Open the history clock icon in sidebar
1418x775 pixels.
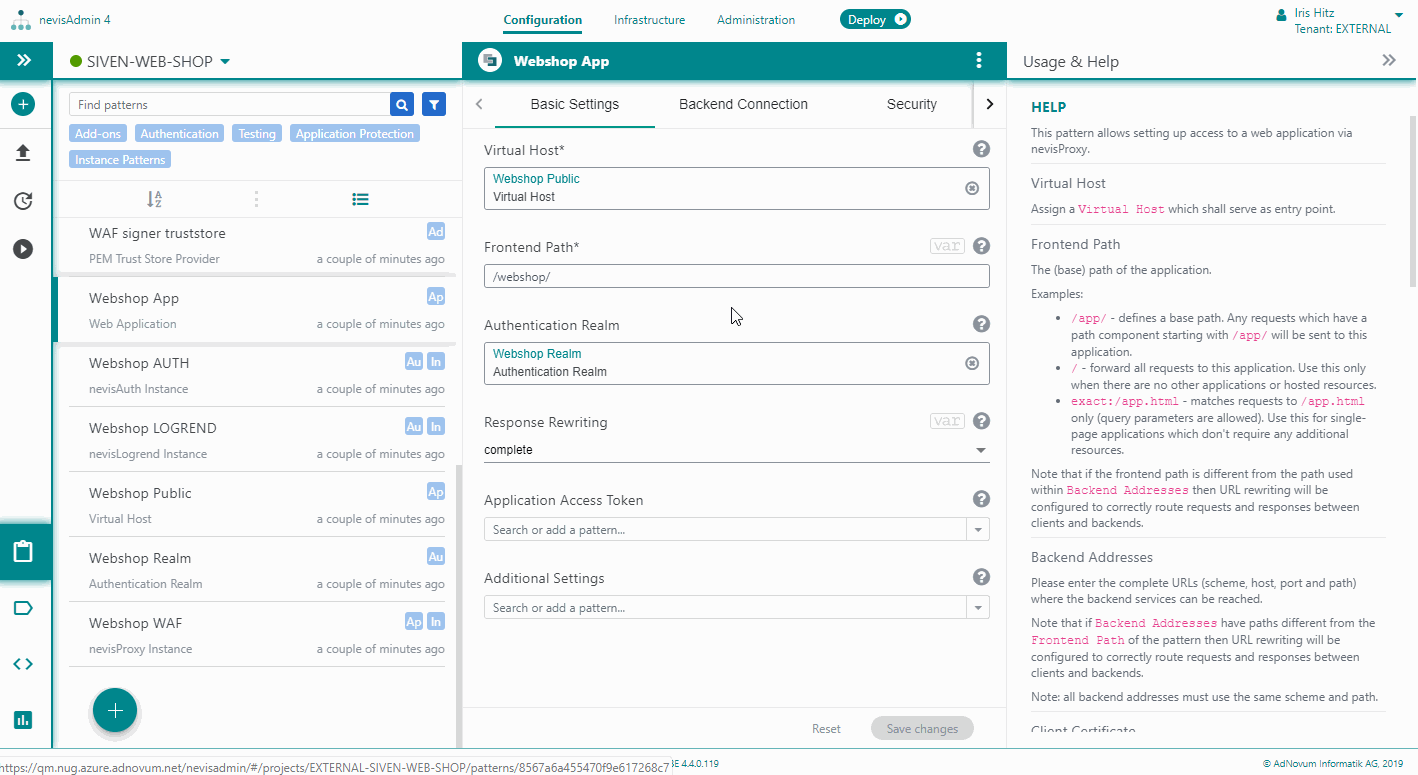coord(24,201)
